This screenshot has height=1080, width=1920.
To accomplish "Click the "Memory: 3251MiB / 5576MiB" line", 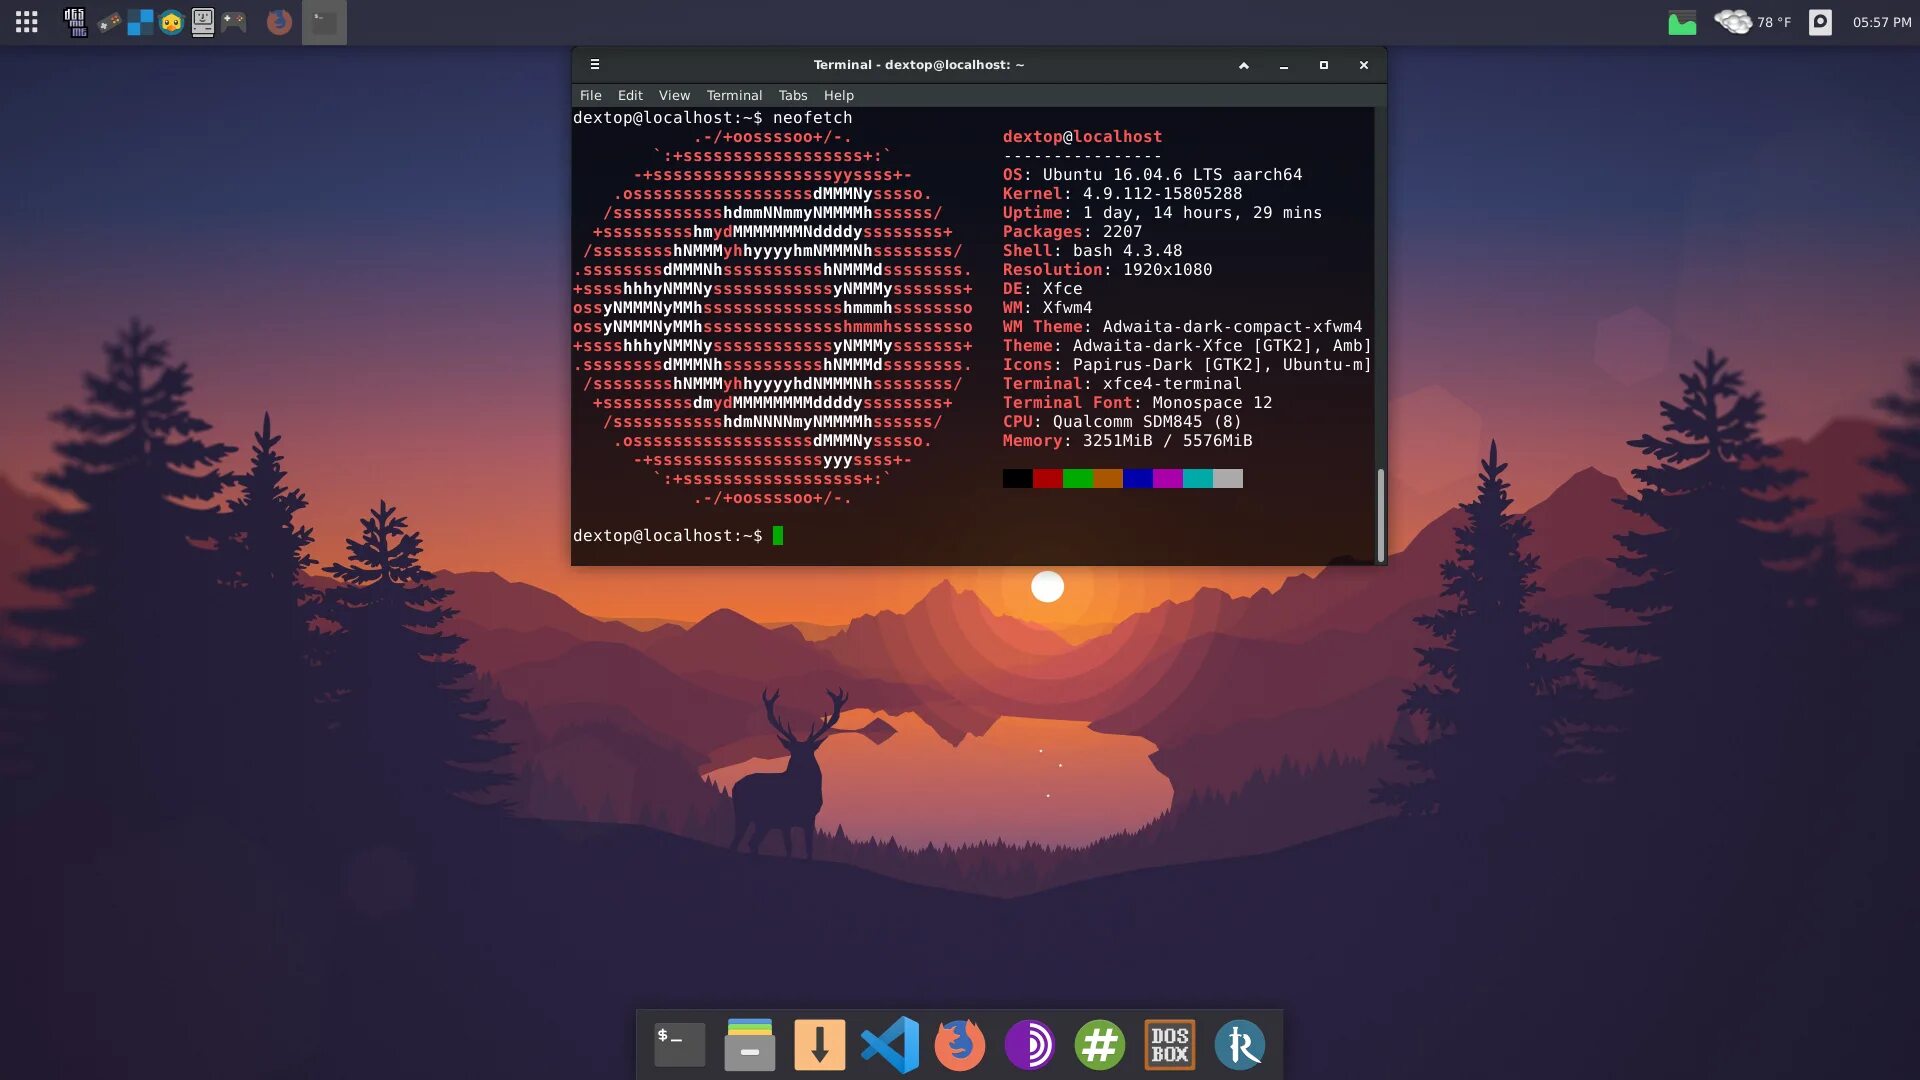I will pyautogui.click(x=1127, y=441).
